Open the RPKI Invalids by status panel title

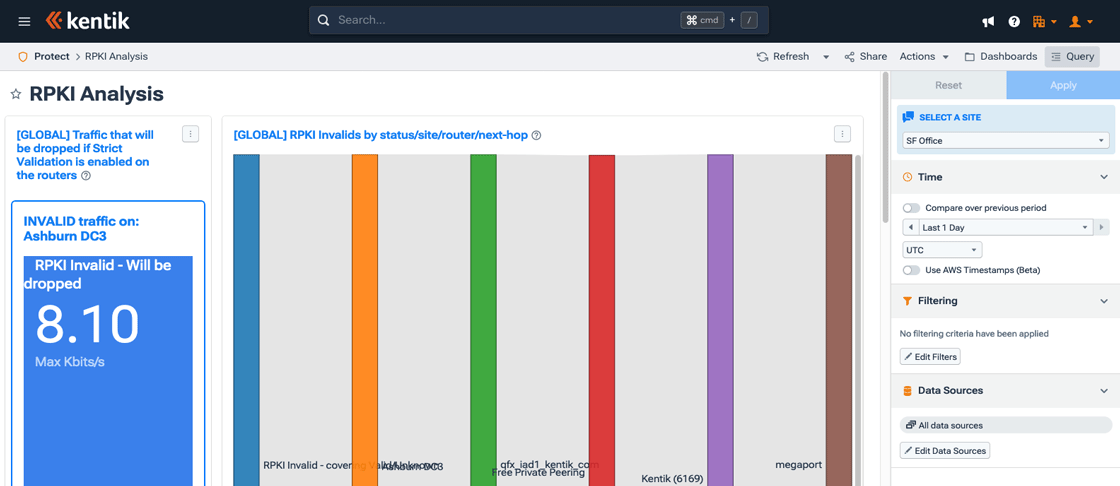point(381,135)
